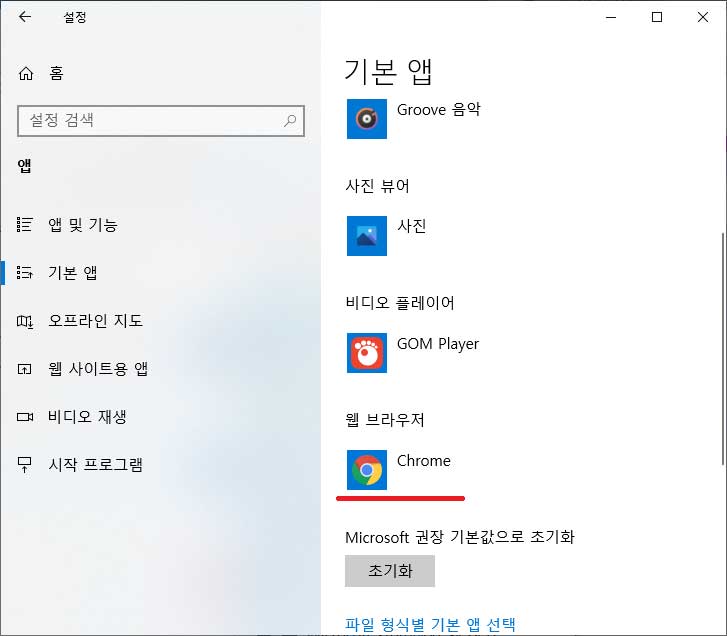Change music player via Groove 음악 label
Viewport: 727px width, 636px height.
(x=439, y=110)
